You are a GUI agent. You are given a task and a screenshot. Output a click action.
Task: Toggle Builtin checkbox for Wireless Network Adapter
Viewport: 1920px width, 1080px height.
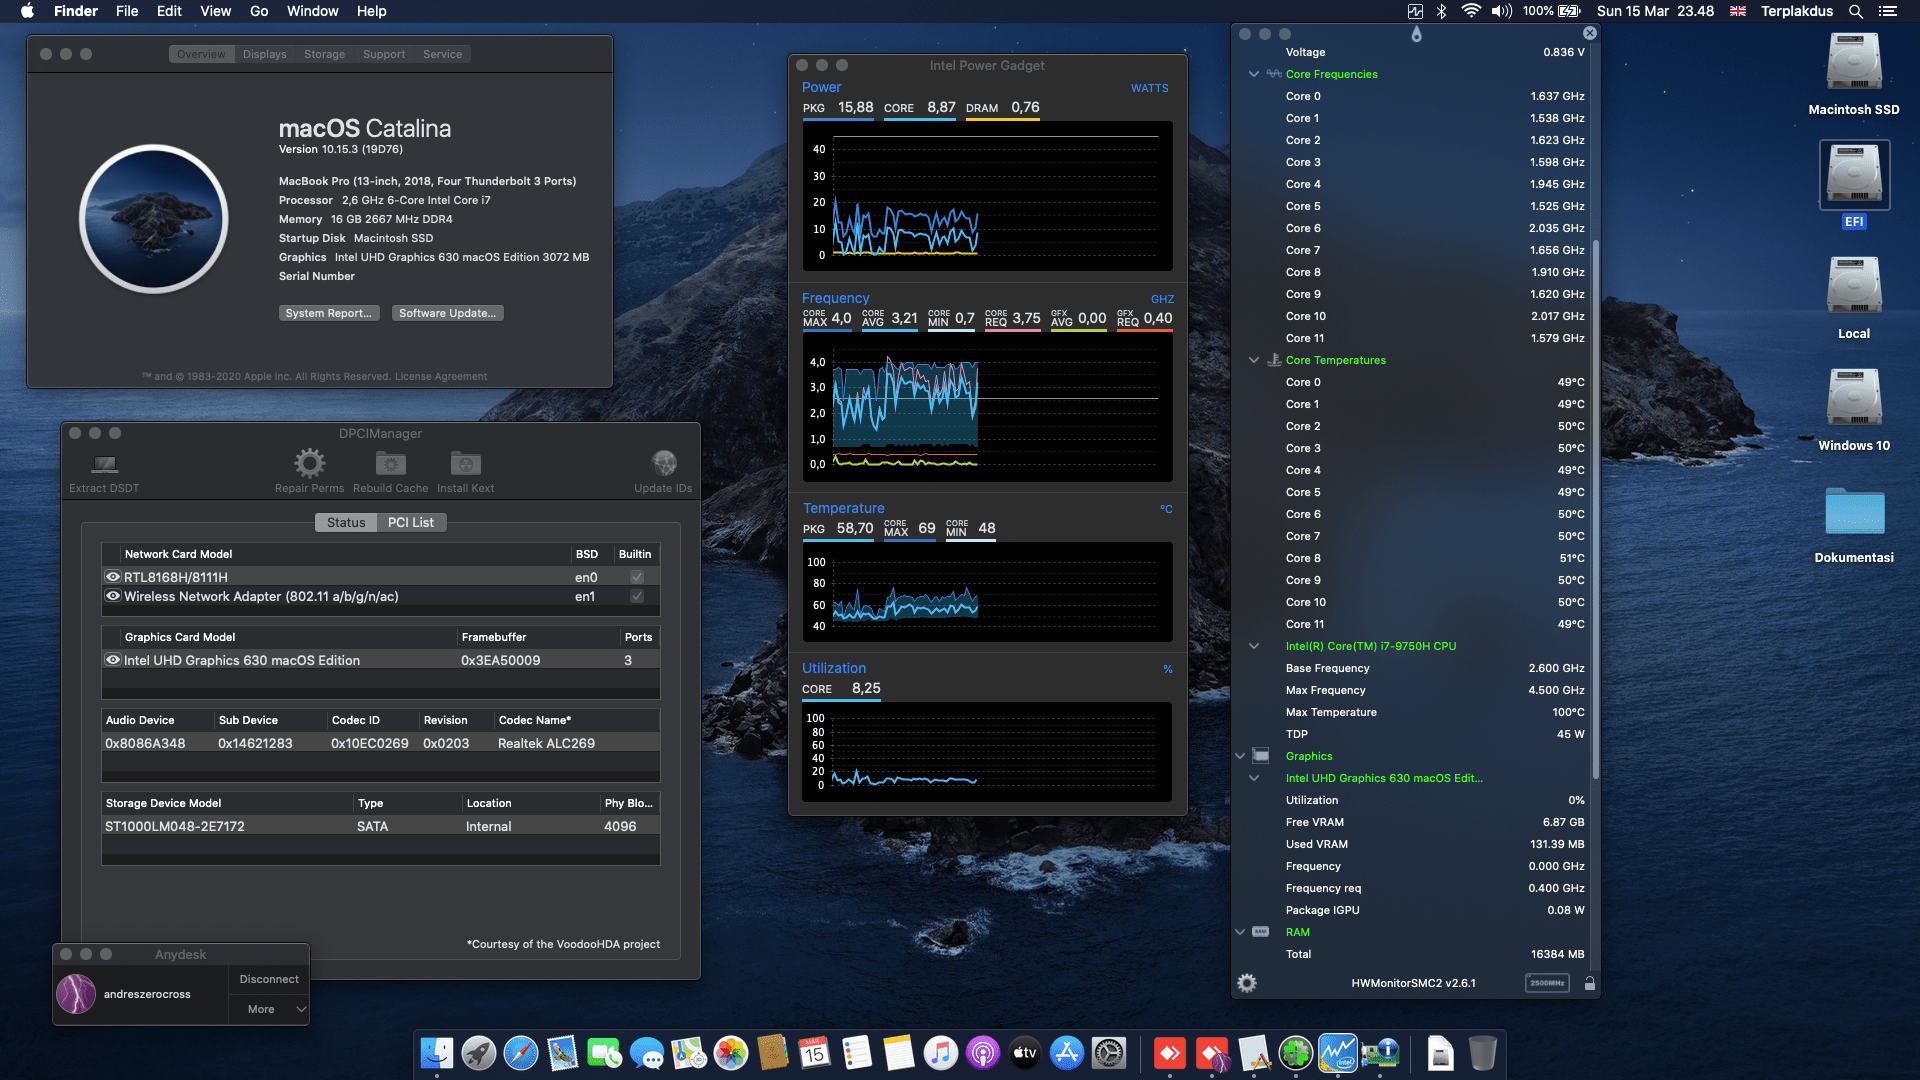click(637, 596)
